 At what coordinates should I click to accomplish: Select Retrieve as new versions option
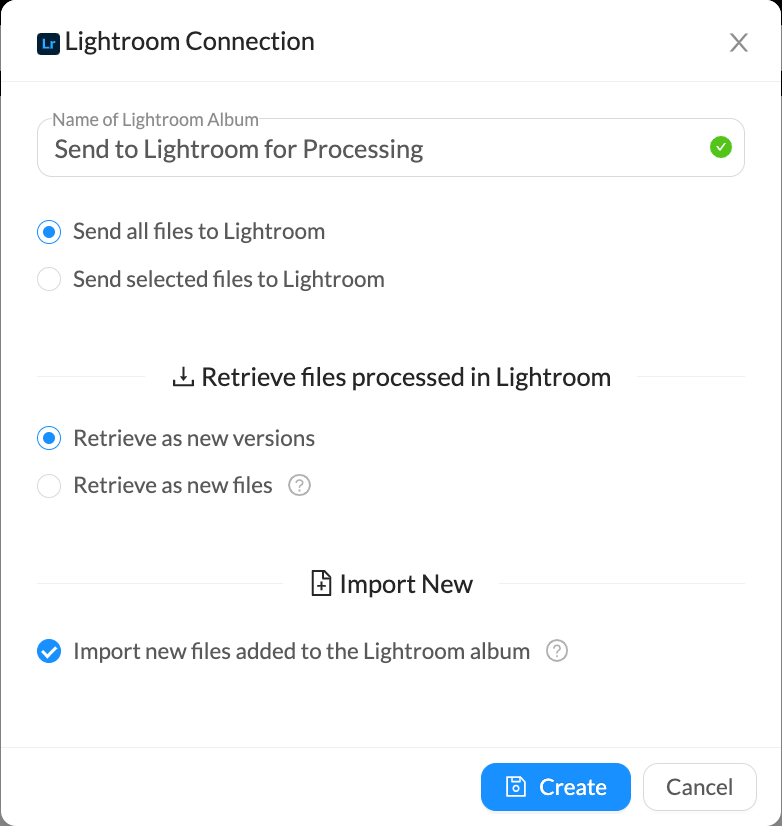tap(49, 438)
